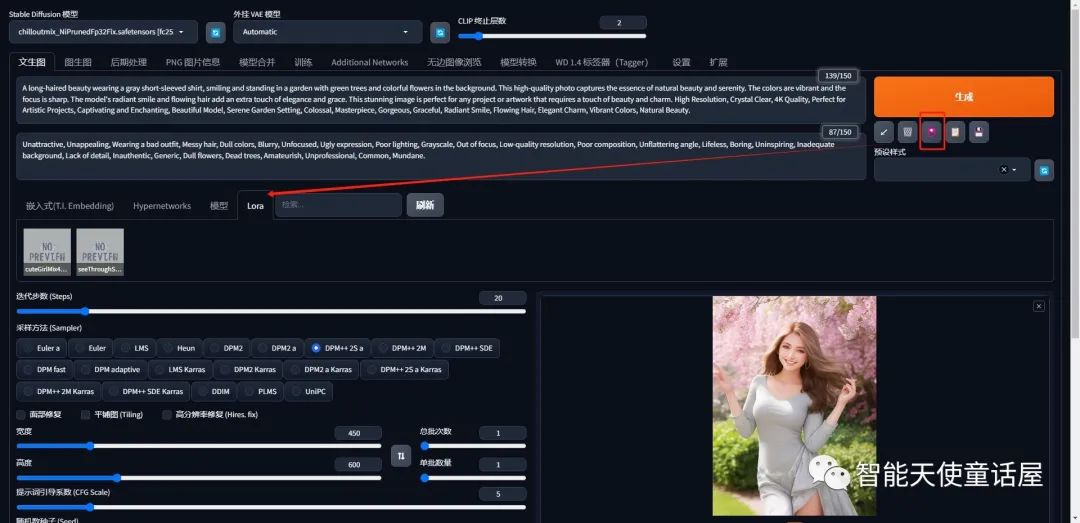Select the DPM2 a Karras sampler
The height and width of the screenshot is (523, 1080).
[x=321, y=369]
